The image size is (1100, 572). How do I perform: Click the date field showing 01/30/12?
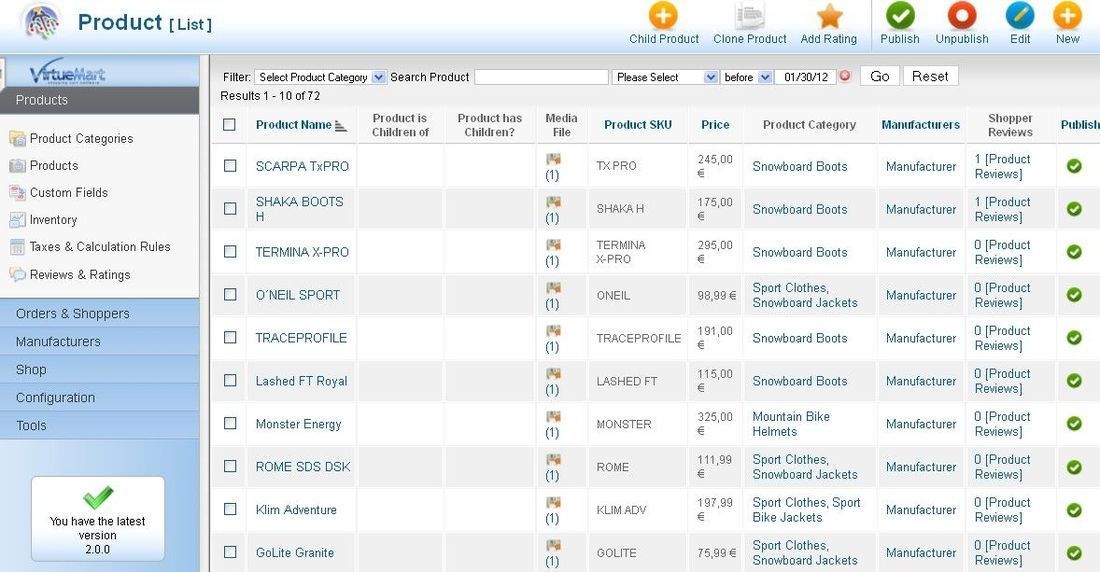[x=805, y=77]
